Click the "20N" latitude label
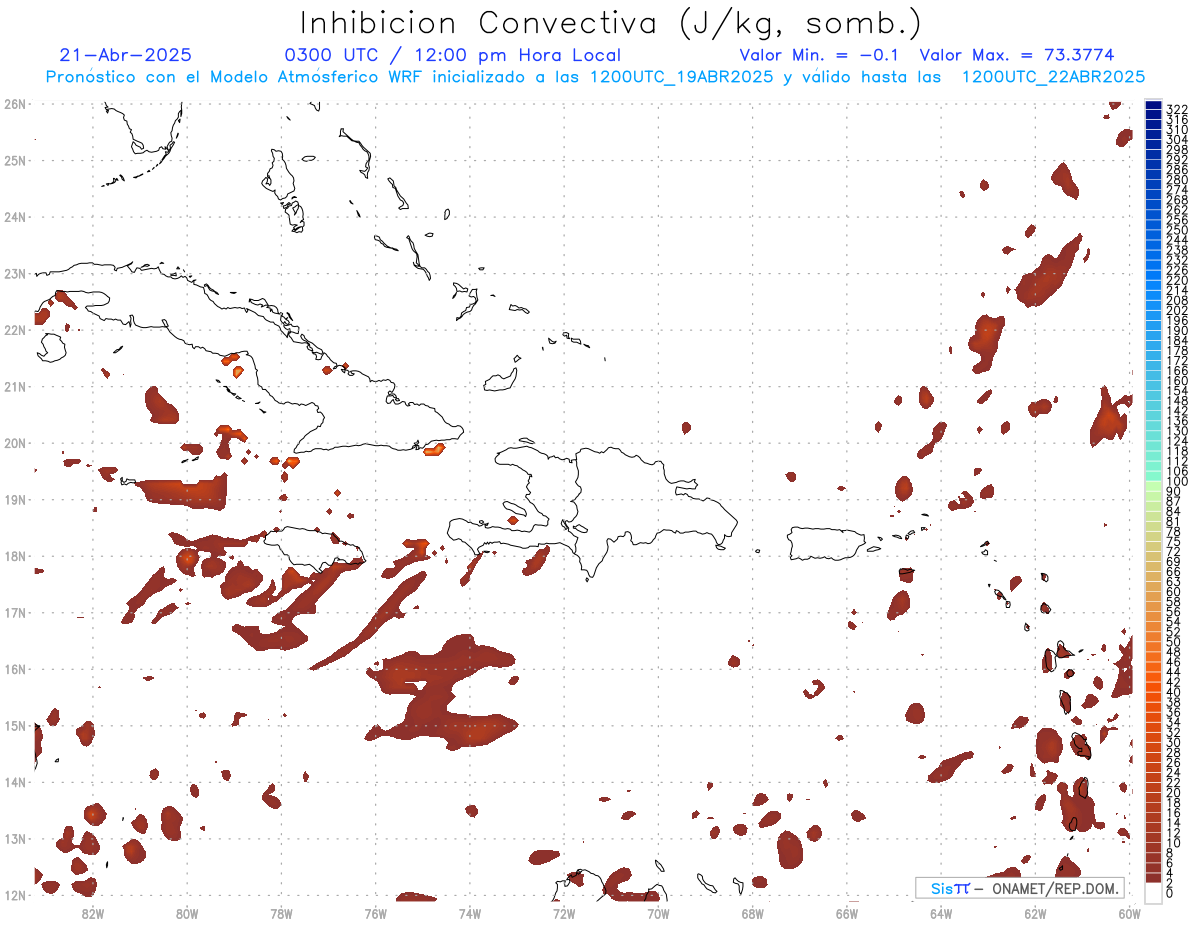 coord(14,443)
